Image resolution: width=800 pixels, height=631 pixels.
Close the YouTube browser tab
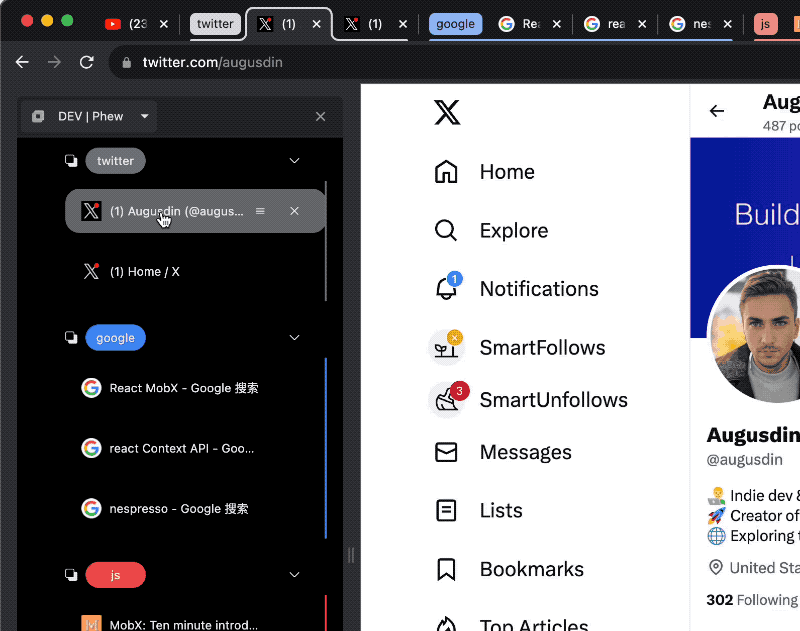[x=164, y=24]
